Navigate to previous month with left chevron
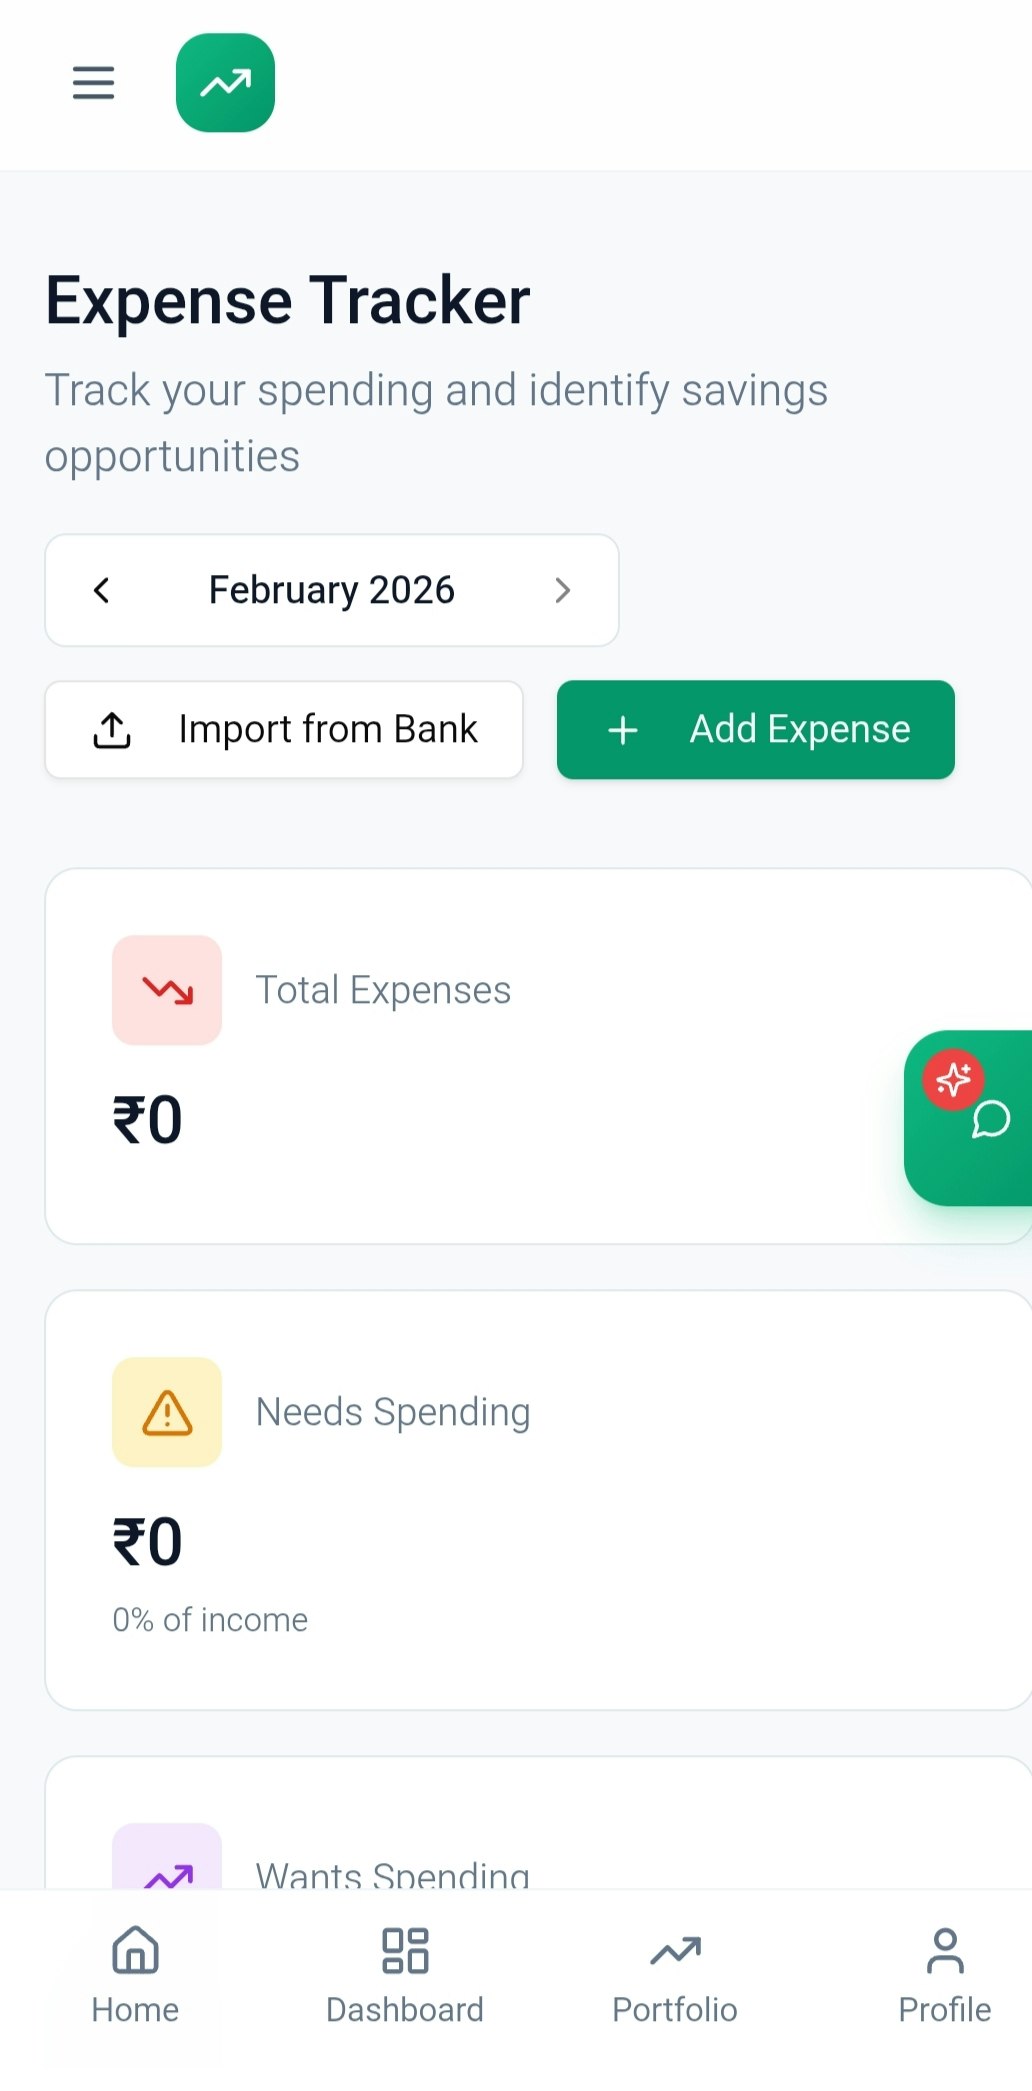1032x2091 pixels. coord(102,590)
